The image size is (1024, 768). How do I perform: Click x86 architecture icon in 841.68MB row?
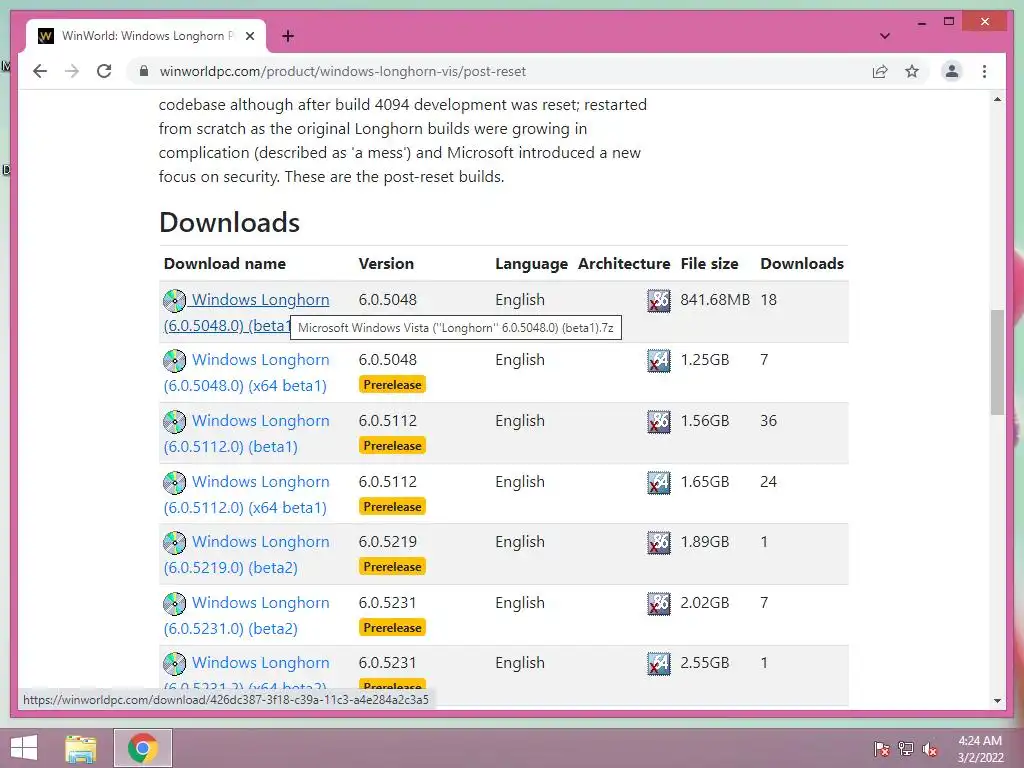(658, 300)
